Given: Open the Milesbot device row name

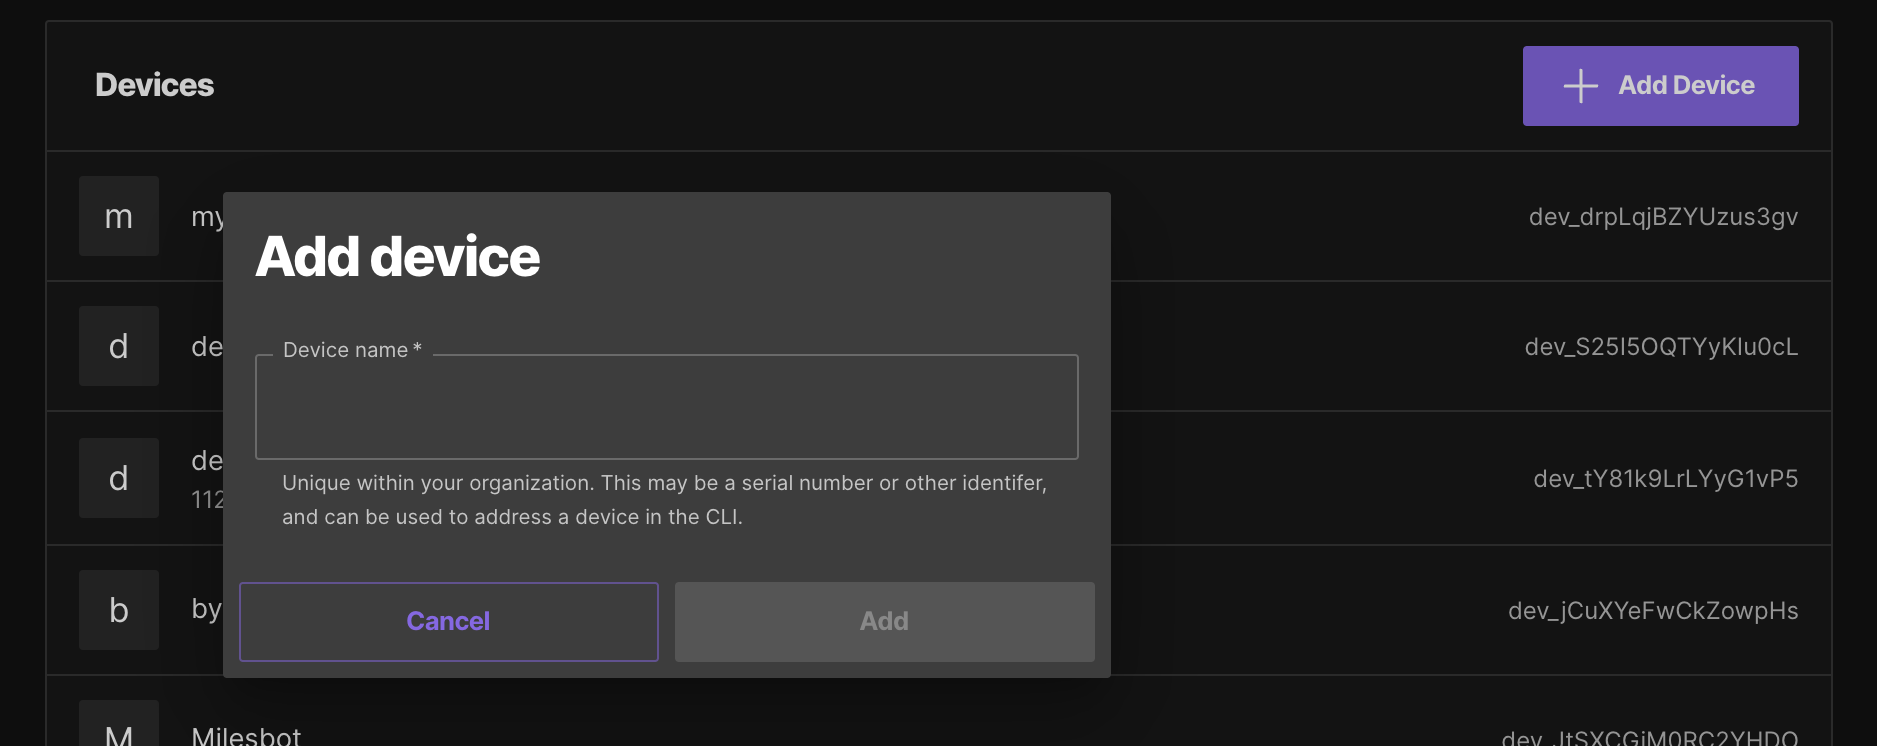Looking at the screenshot, I should tap(246, 736).
